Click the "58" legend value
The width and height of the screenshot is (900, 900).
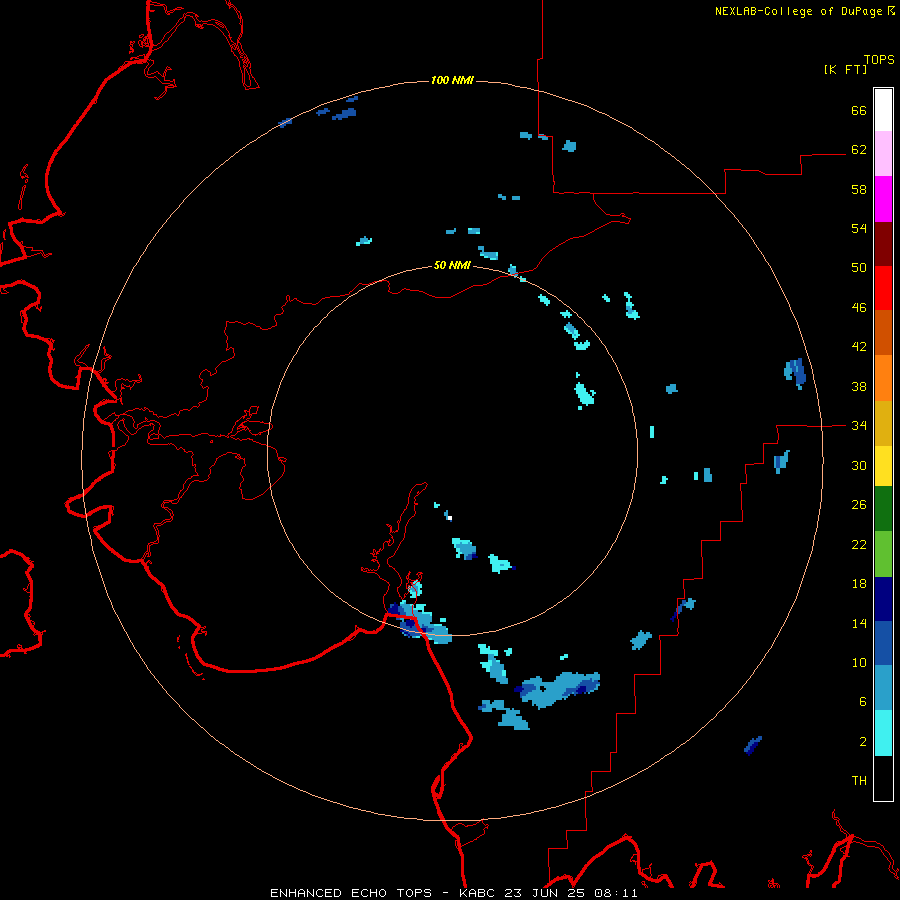(x=859, y=189)
